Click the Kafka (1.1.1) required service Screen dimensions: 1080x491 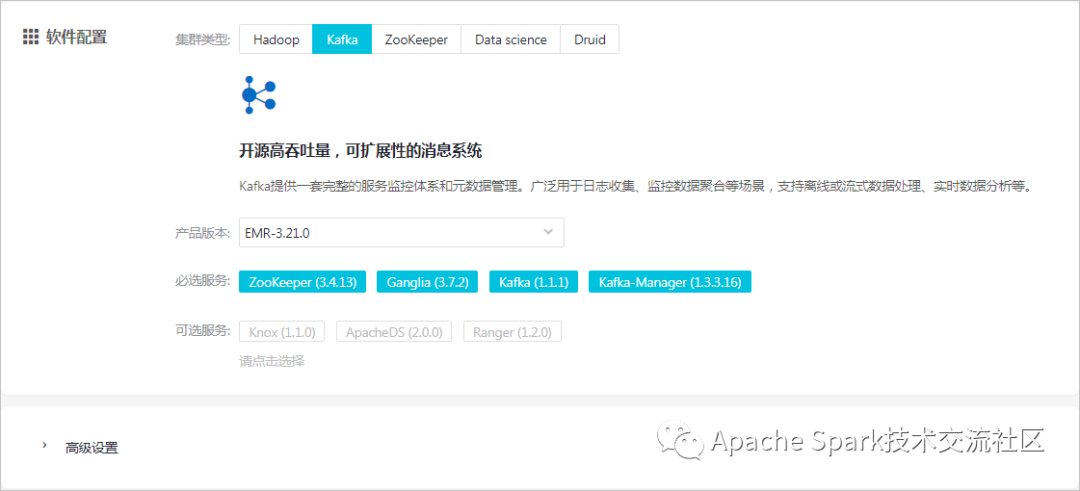click(533, 282)
